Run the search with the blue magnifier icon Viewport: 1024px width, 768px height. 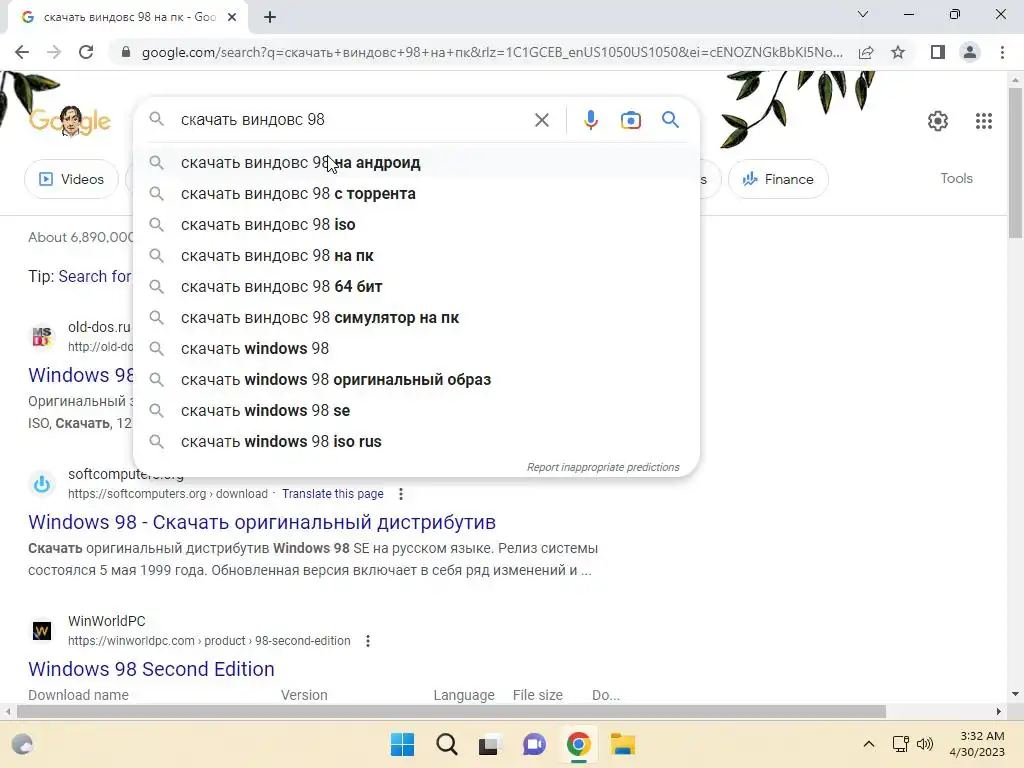click(x=670, y=120)
